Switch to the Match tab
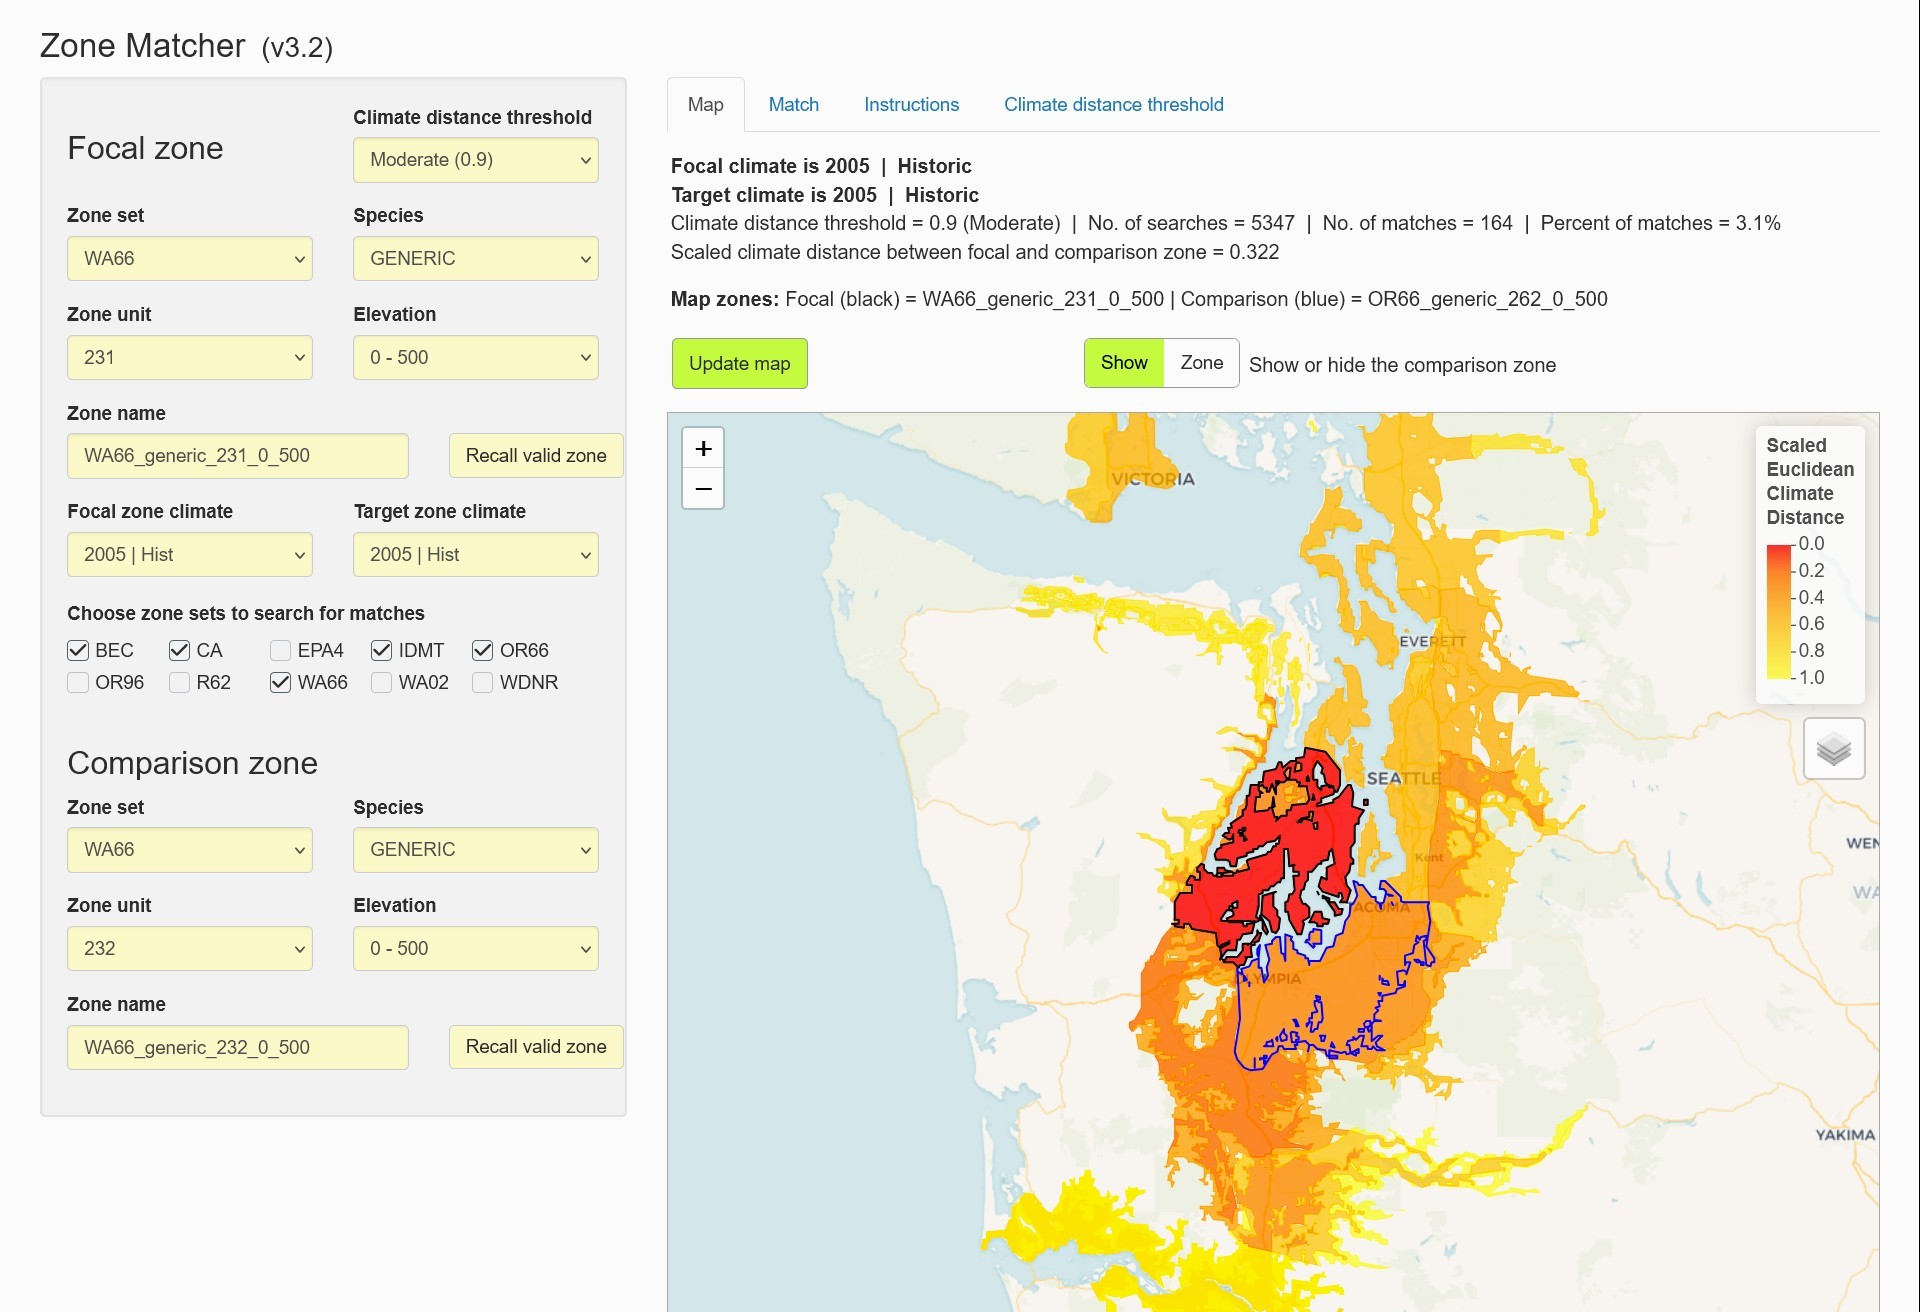 pyautogui.click(x=794, y=104)
